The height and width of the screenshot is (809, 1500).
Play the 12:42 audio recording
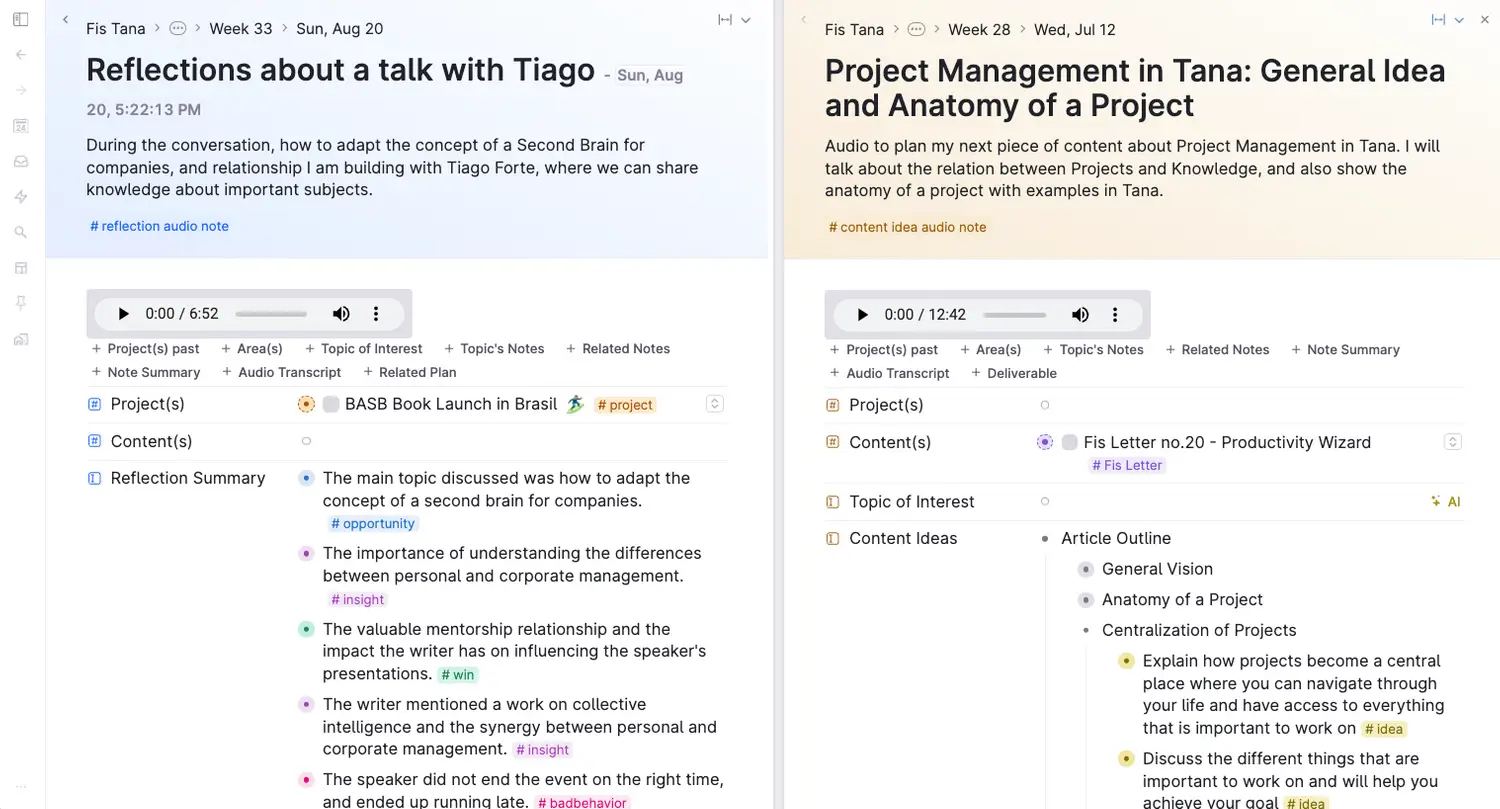coord(862,315)
